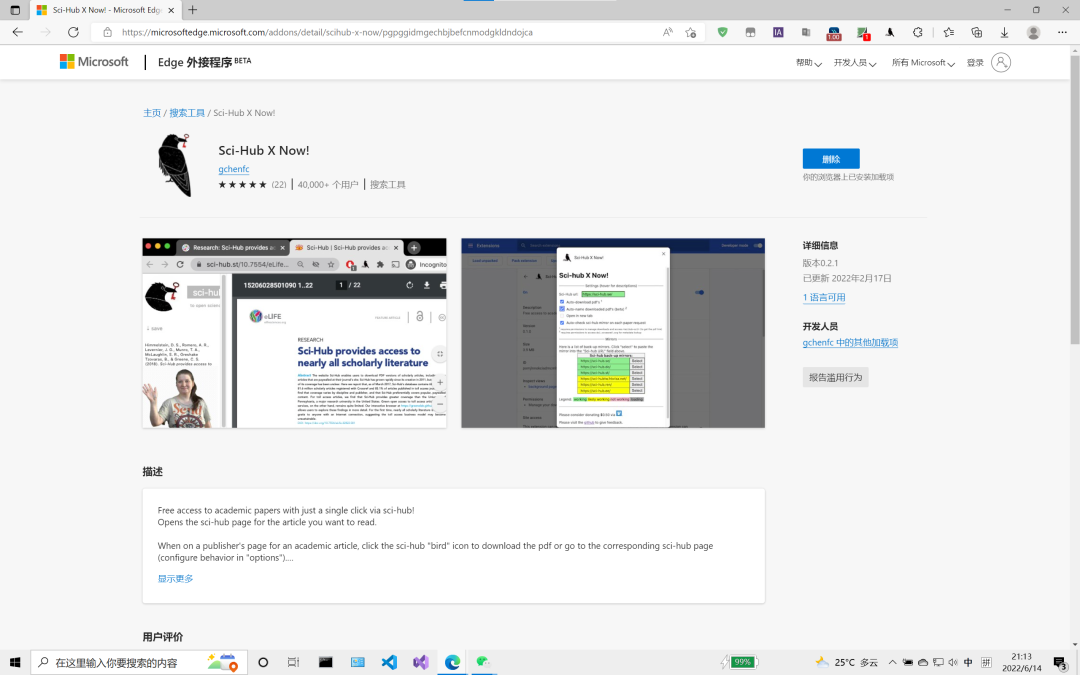Open Windows Start menu
The width and height of the screenshot is (1080, 675).
click(15, 663)
